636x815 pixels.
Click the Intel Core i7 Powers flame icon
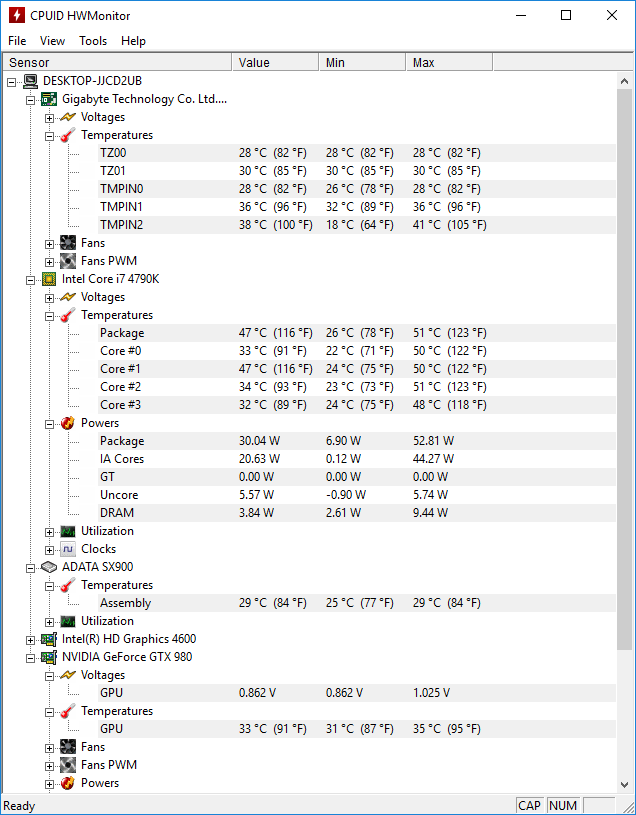point(68,423)
